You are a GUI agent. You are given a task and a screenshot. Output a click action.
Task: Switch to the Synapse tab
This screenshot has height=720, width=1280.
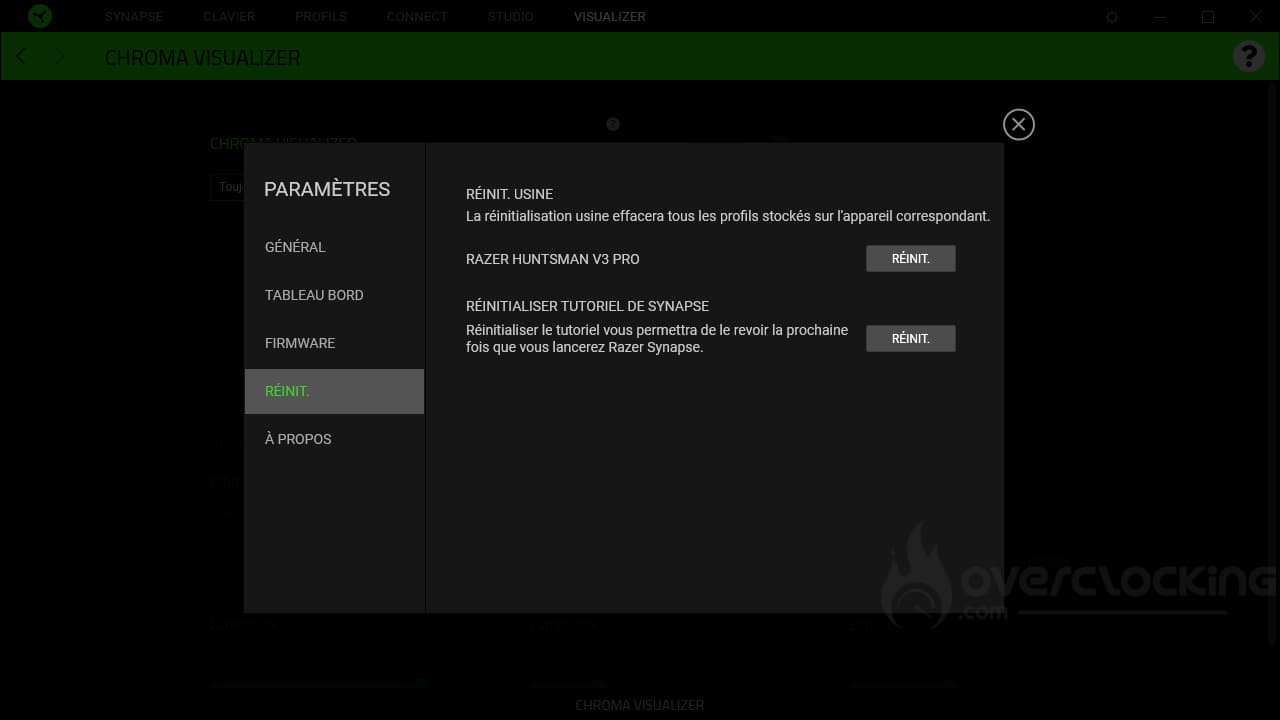click(133, 17)
